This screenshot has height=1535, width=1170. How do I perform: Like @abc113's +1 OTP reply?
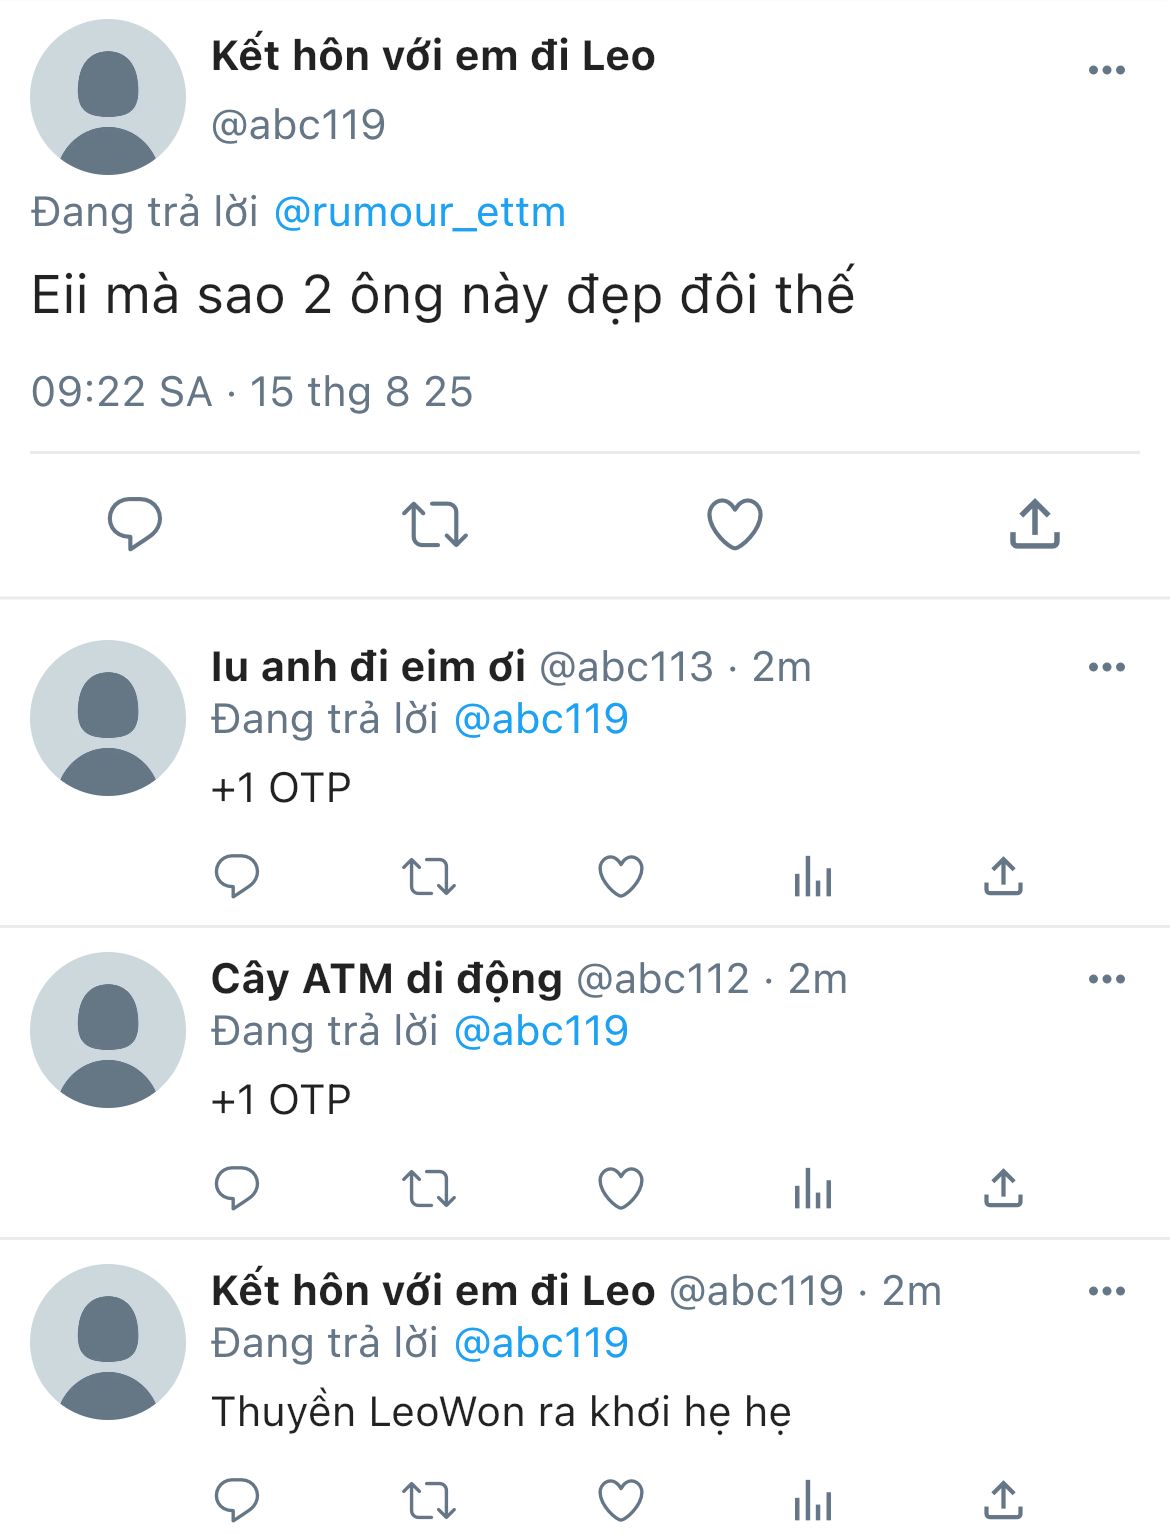click(621, 877)
